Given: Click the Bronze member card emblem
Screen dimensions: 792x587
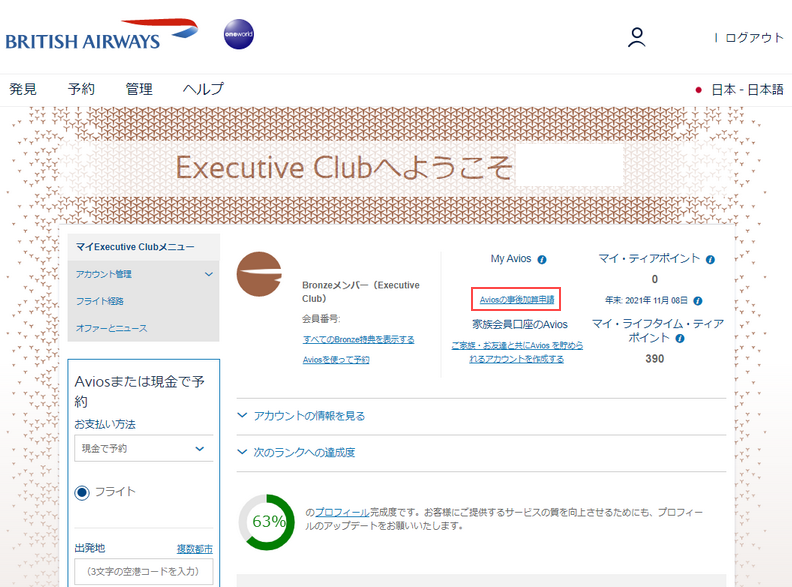Looking at the screenshot, I should 259,274.
